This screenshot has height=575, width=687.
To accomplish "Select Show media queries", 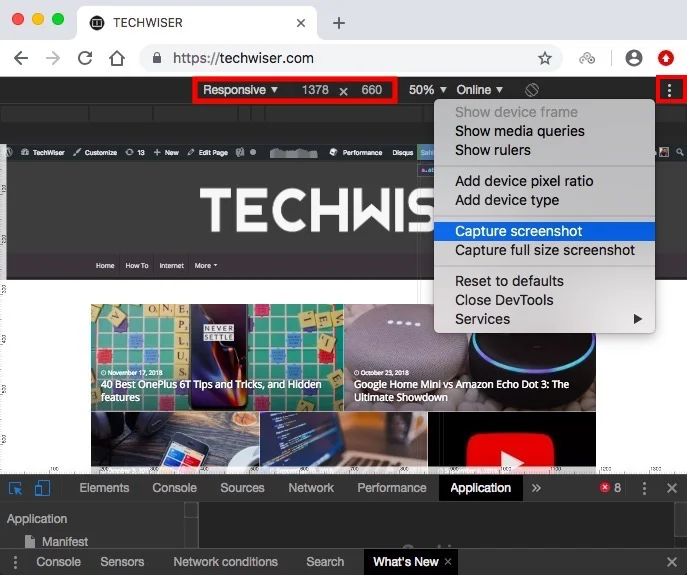I will tap(545, 131).
